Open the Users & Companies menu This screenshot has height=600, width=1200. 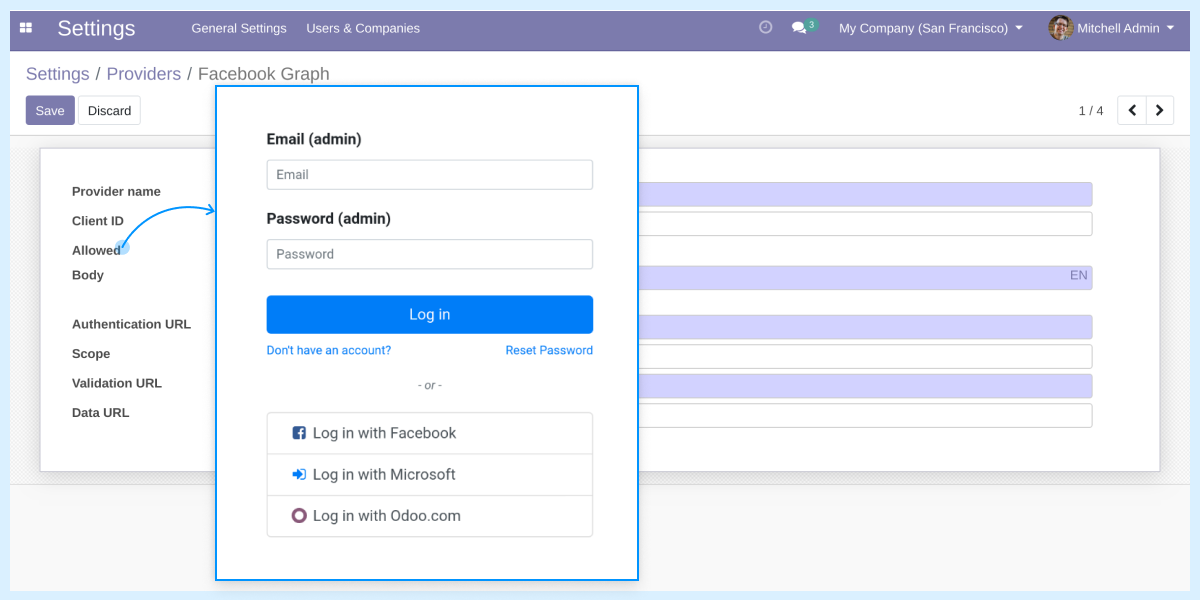(363, 29)
